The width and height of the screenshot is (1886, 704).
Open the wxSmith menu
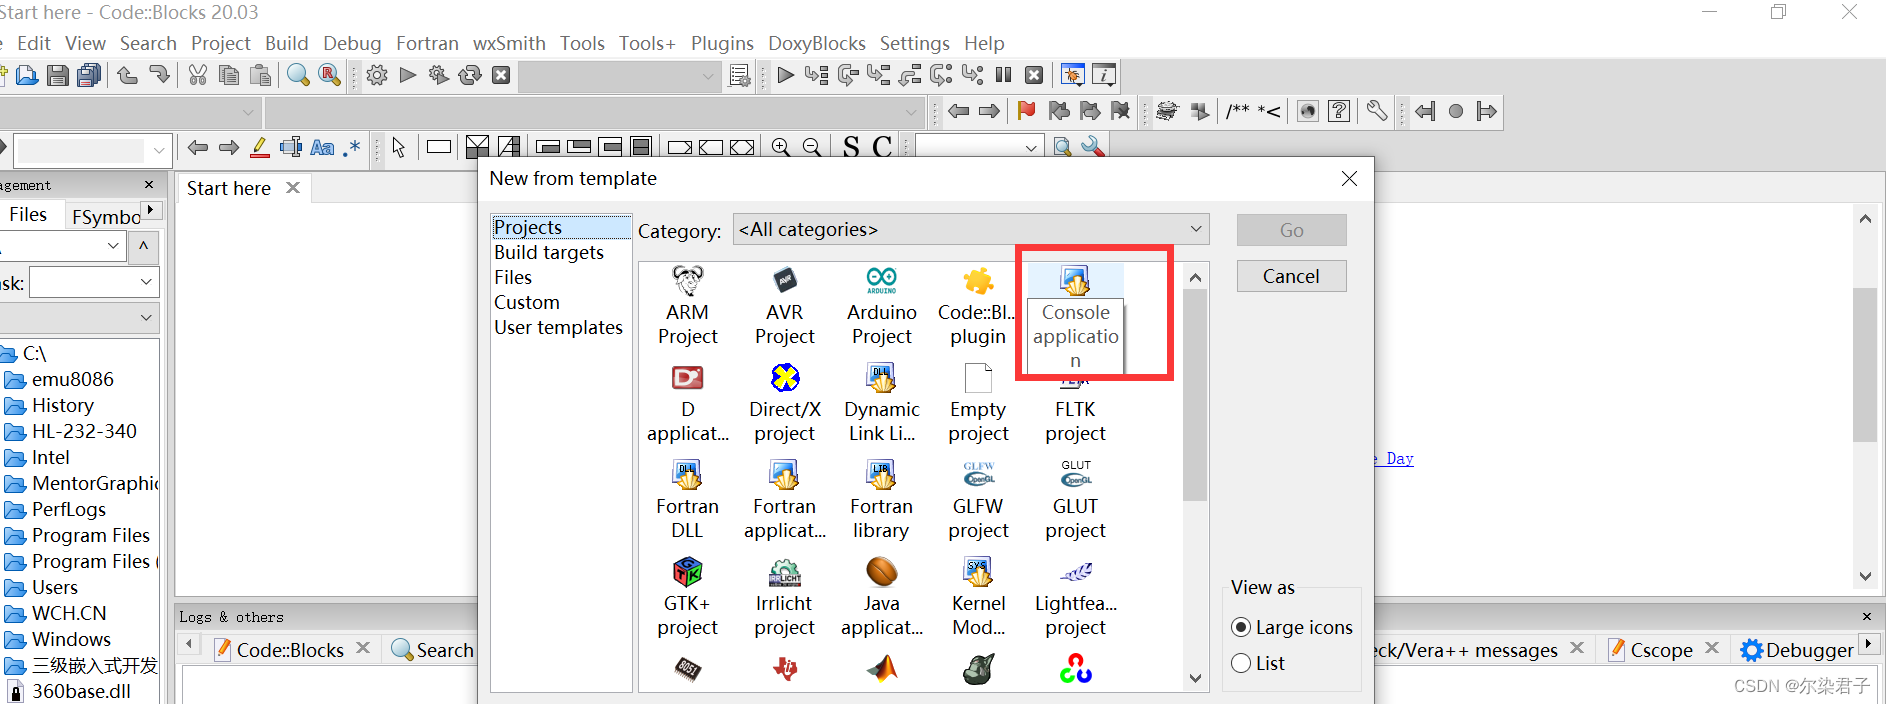click(x=509, y=43)
